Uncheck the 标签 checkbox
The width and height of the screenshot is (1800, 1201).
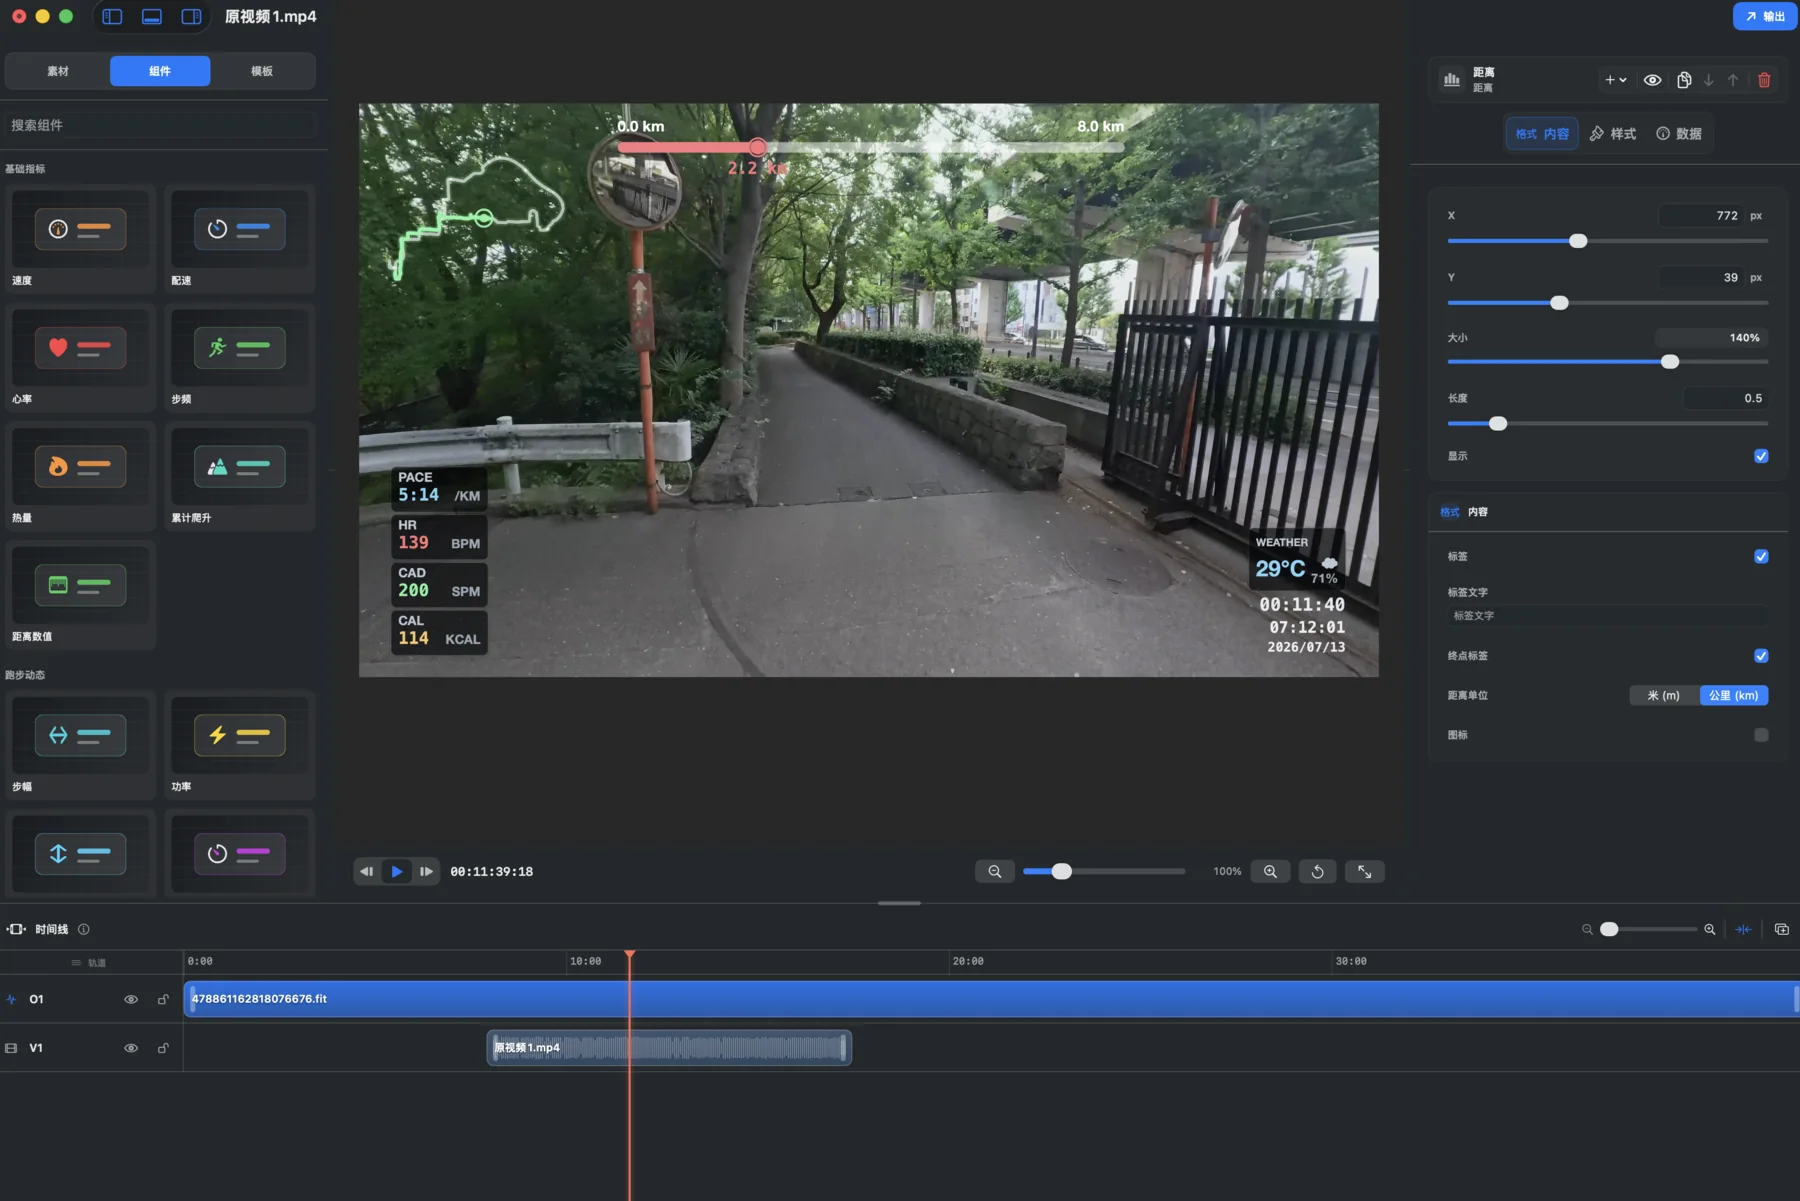pos(1761,556)
